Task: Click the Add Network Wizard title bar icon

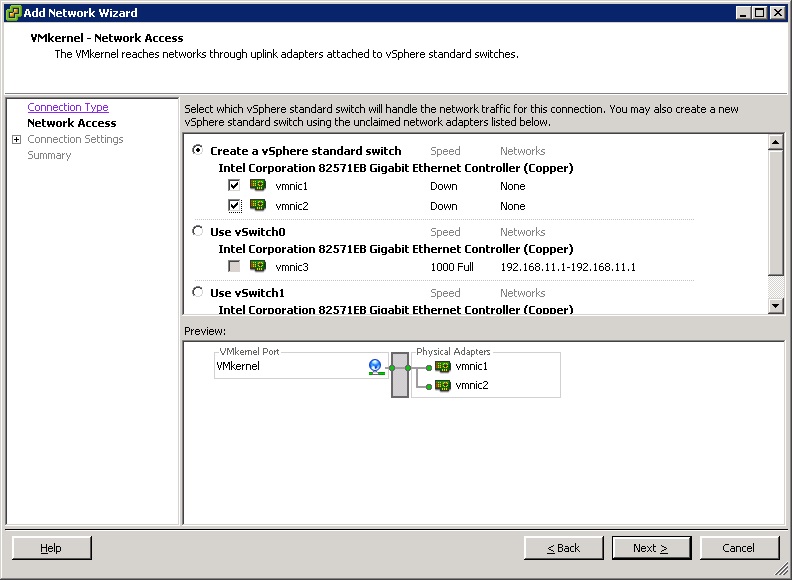Action: click(x=13, y=13)
